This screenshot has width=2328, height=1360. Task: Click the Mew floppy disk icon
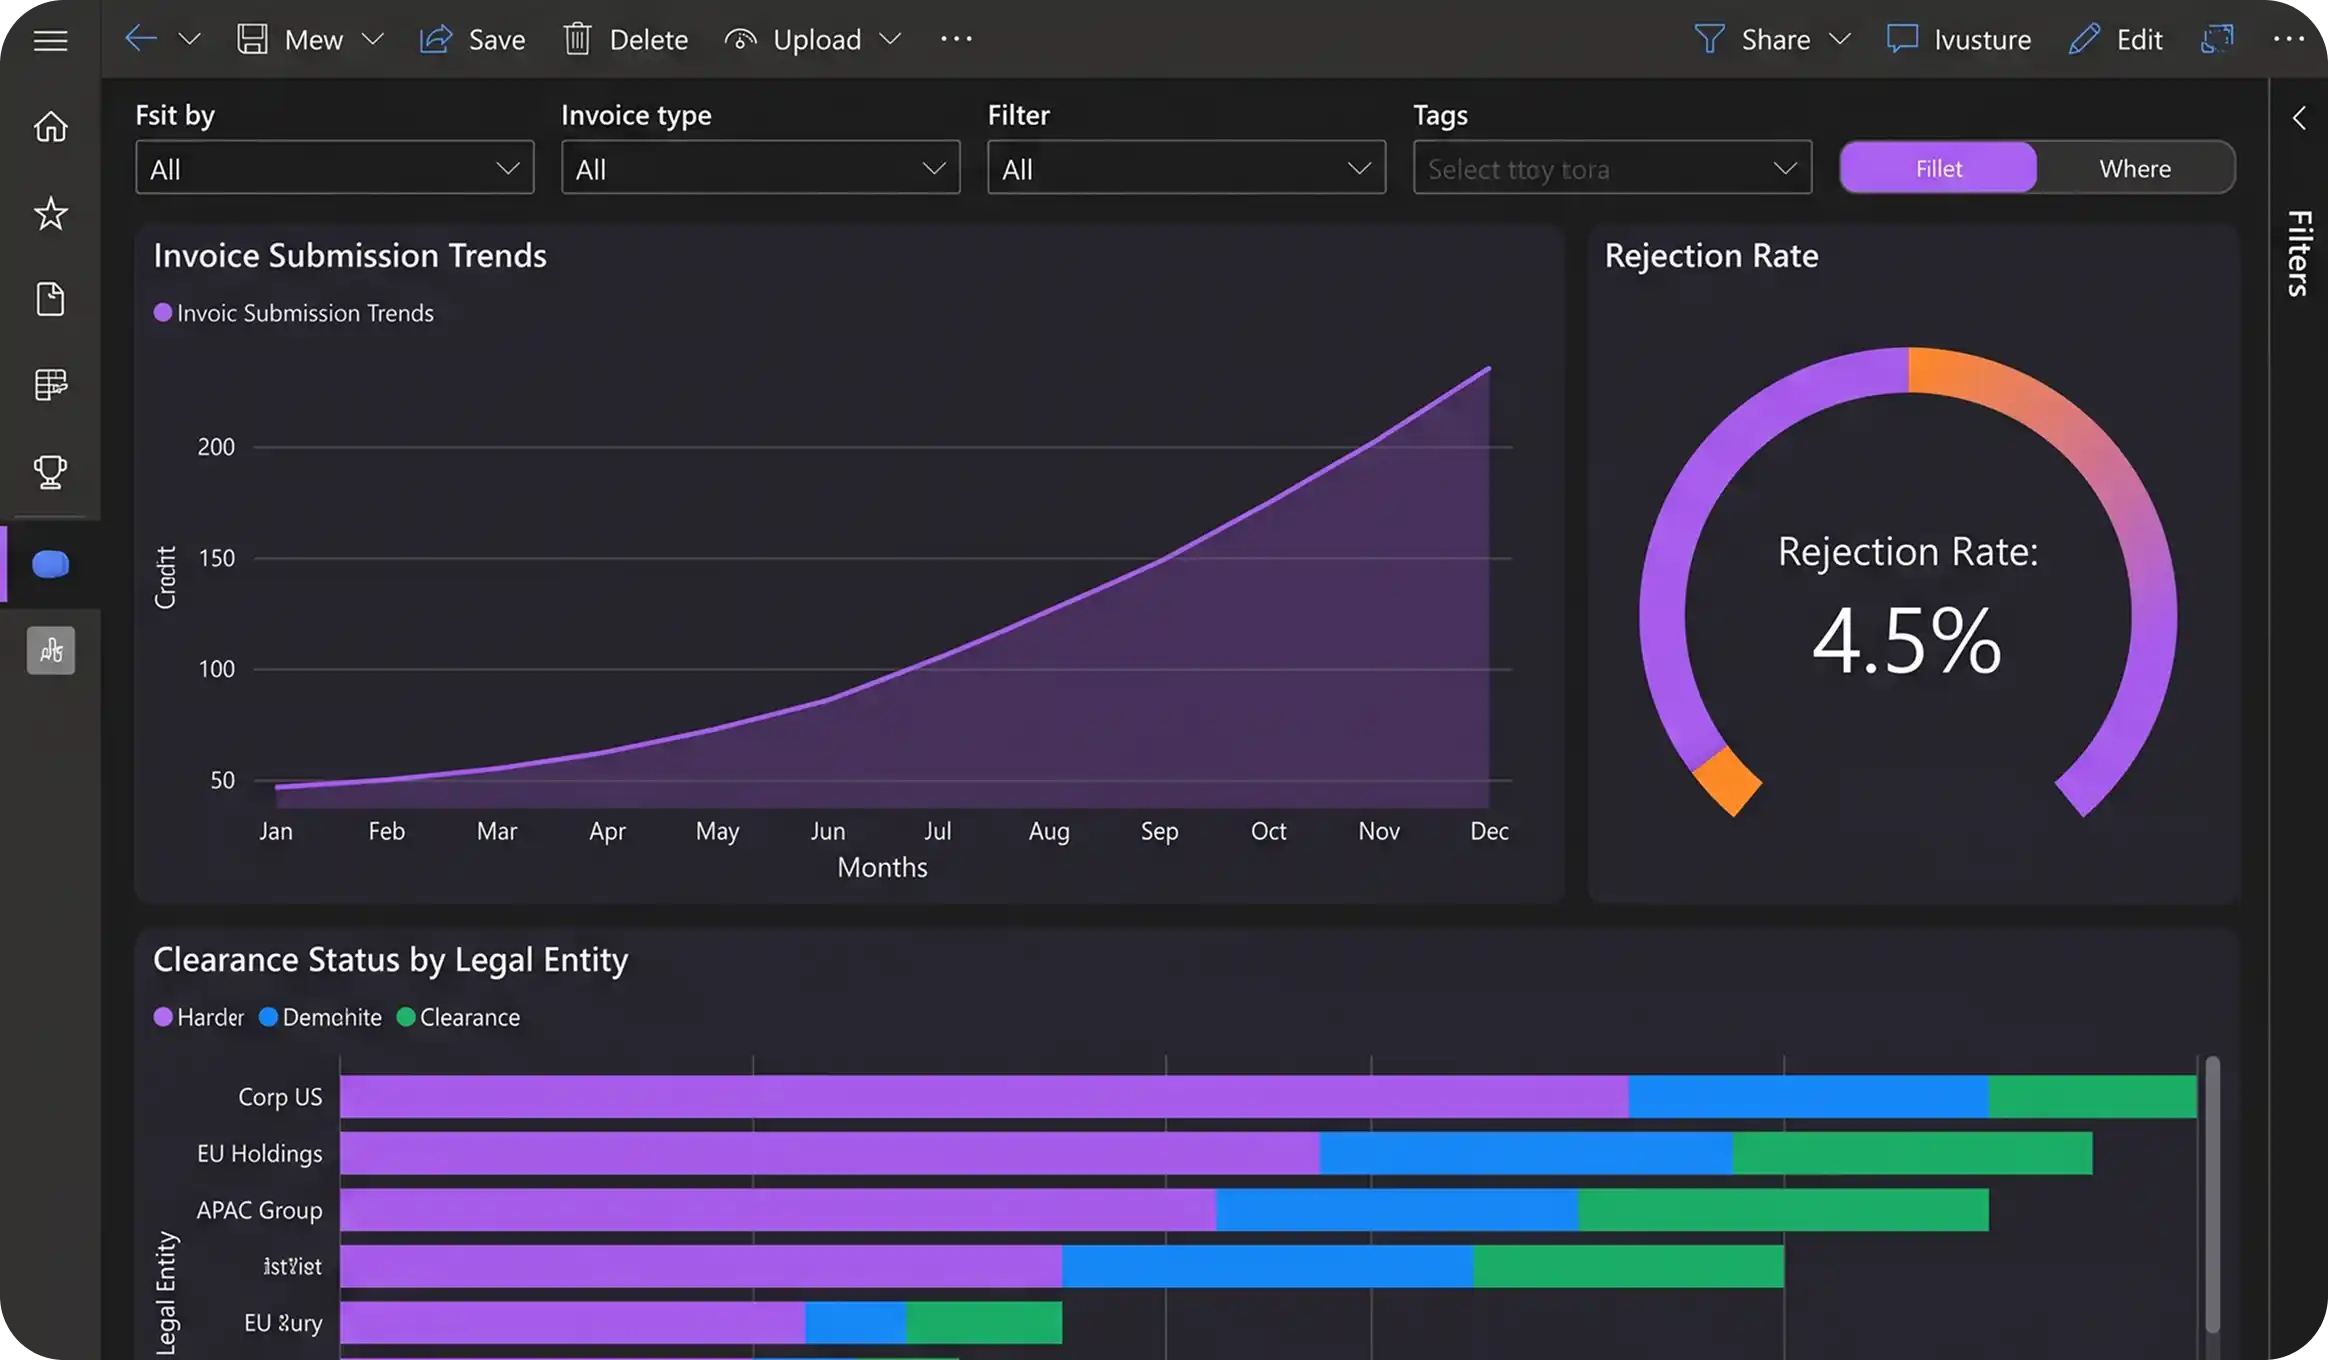tap(252, 39)
